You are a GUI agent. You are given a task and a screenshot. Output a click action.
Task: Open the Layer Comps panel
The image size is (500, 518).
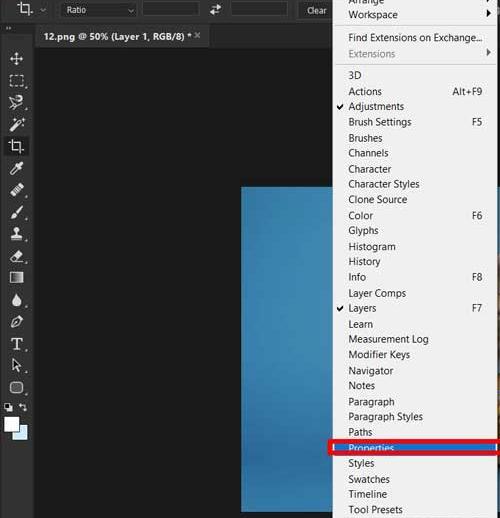point(415,293)
